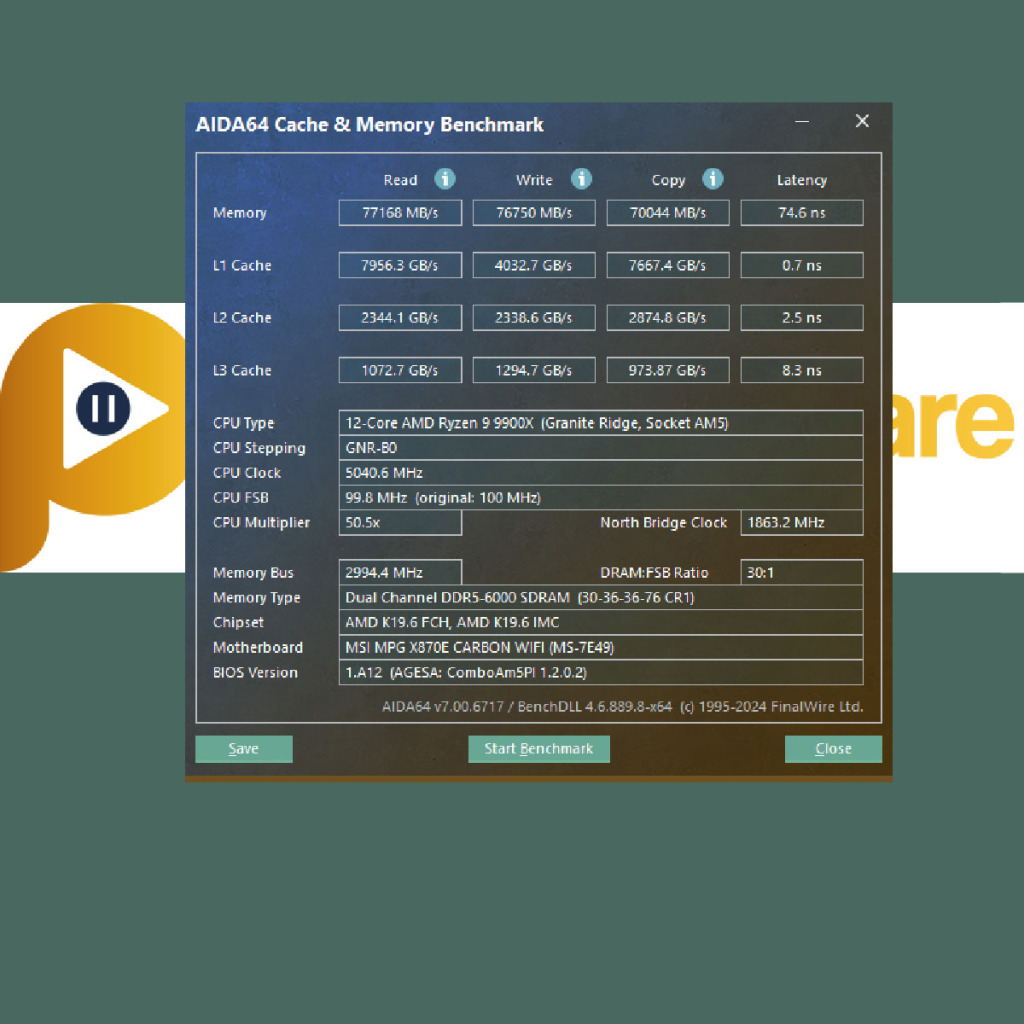Click the info icon beside Write
The height and width of the screenshot is (1024, 1024).
[581, 179]
